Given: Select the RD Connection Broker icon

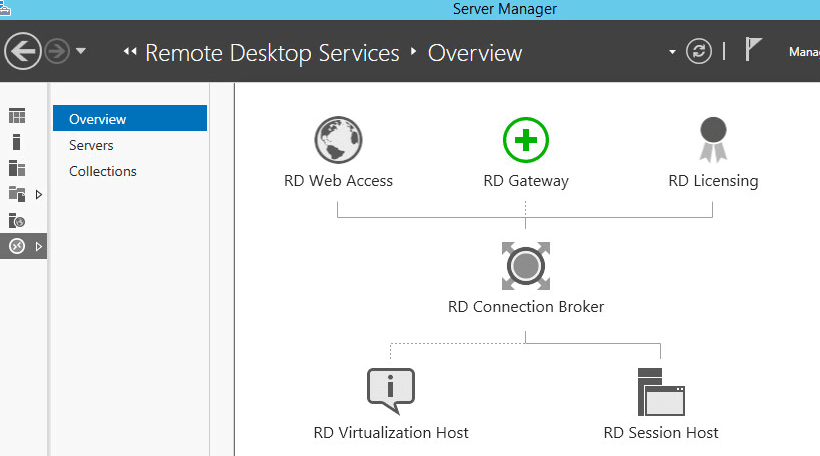Looking at the screenshot, I should coord(526,266).
